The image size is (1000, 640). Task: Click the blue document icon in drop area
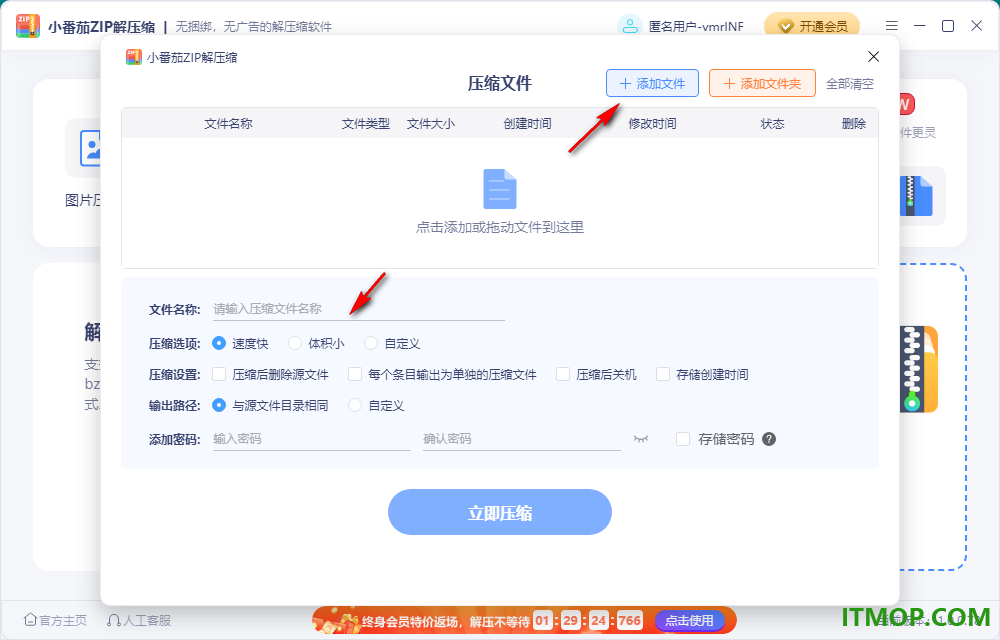pyautogui.click(x=500, y=189)
